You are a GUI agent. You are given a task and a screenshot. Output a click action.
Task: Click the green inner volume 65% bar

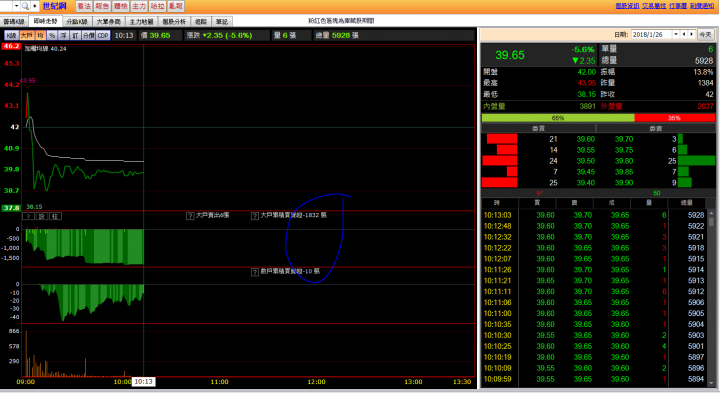click(x=558, y=118)
